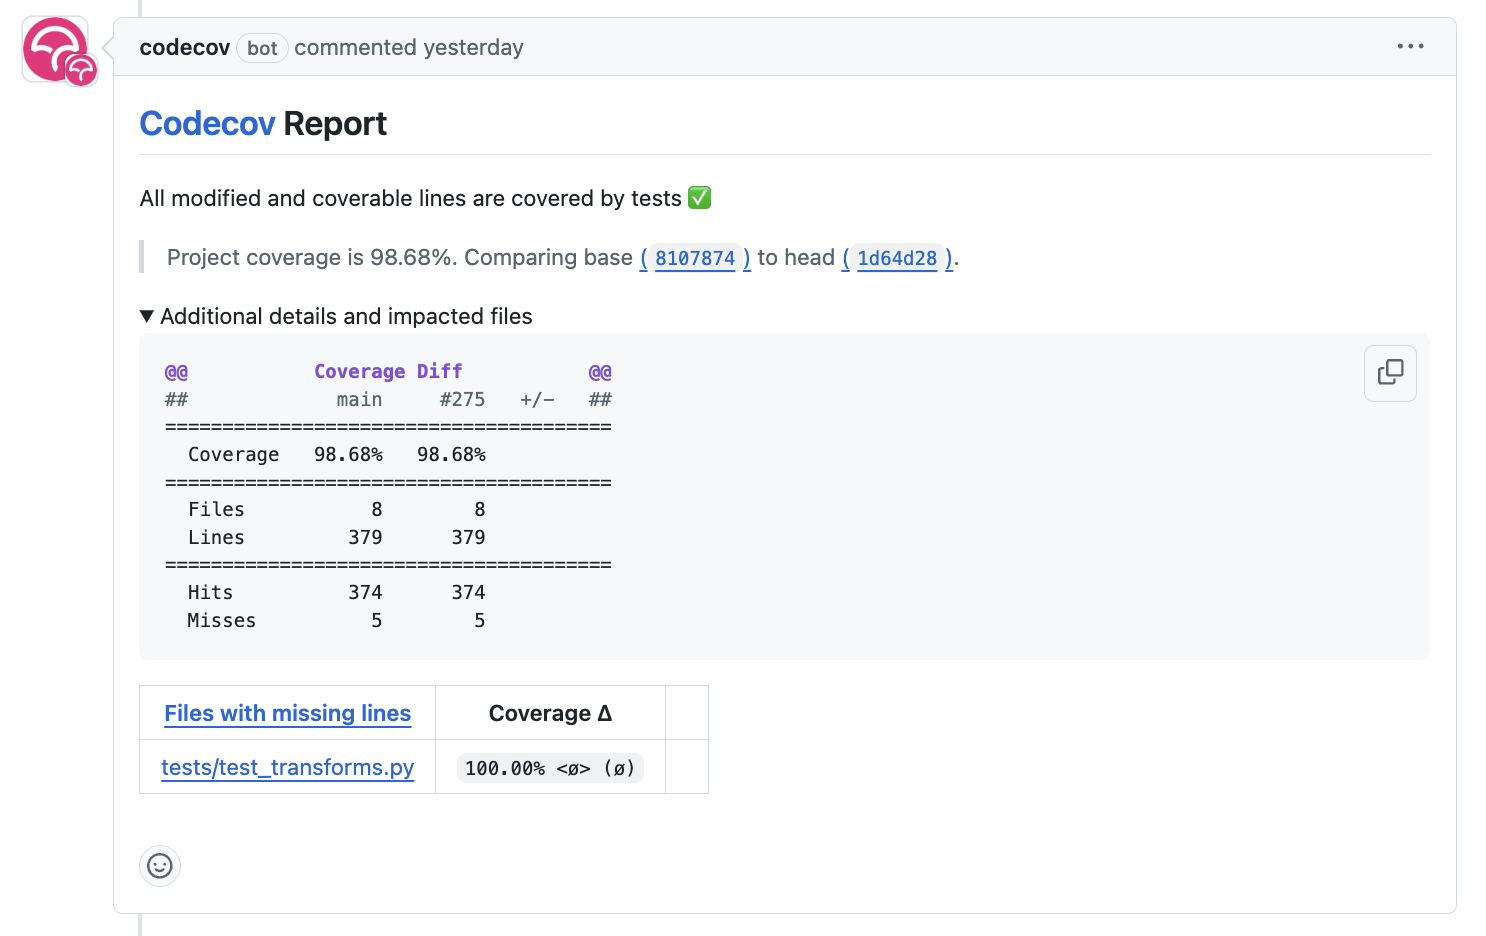Collapse Additional details and impacted files
Image resolution: width=1486 pixels, height=936 pixels.
[336, 316]
